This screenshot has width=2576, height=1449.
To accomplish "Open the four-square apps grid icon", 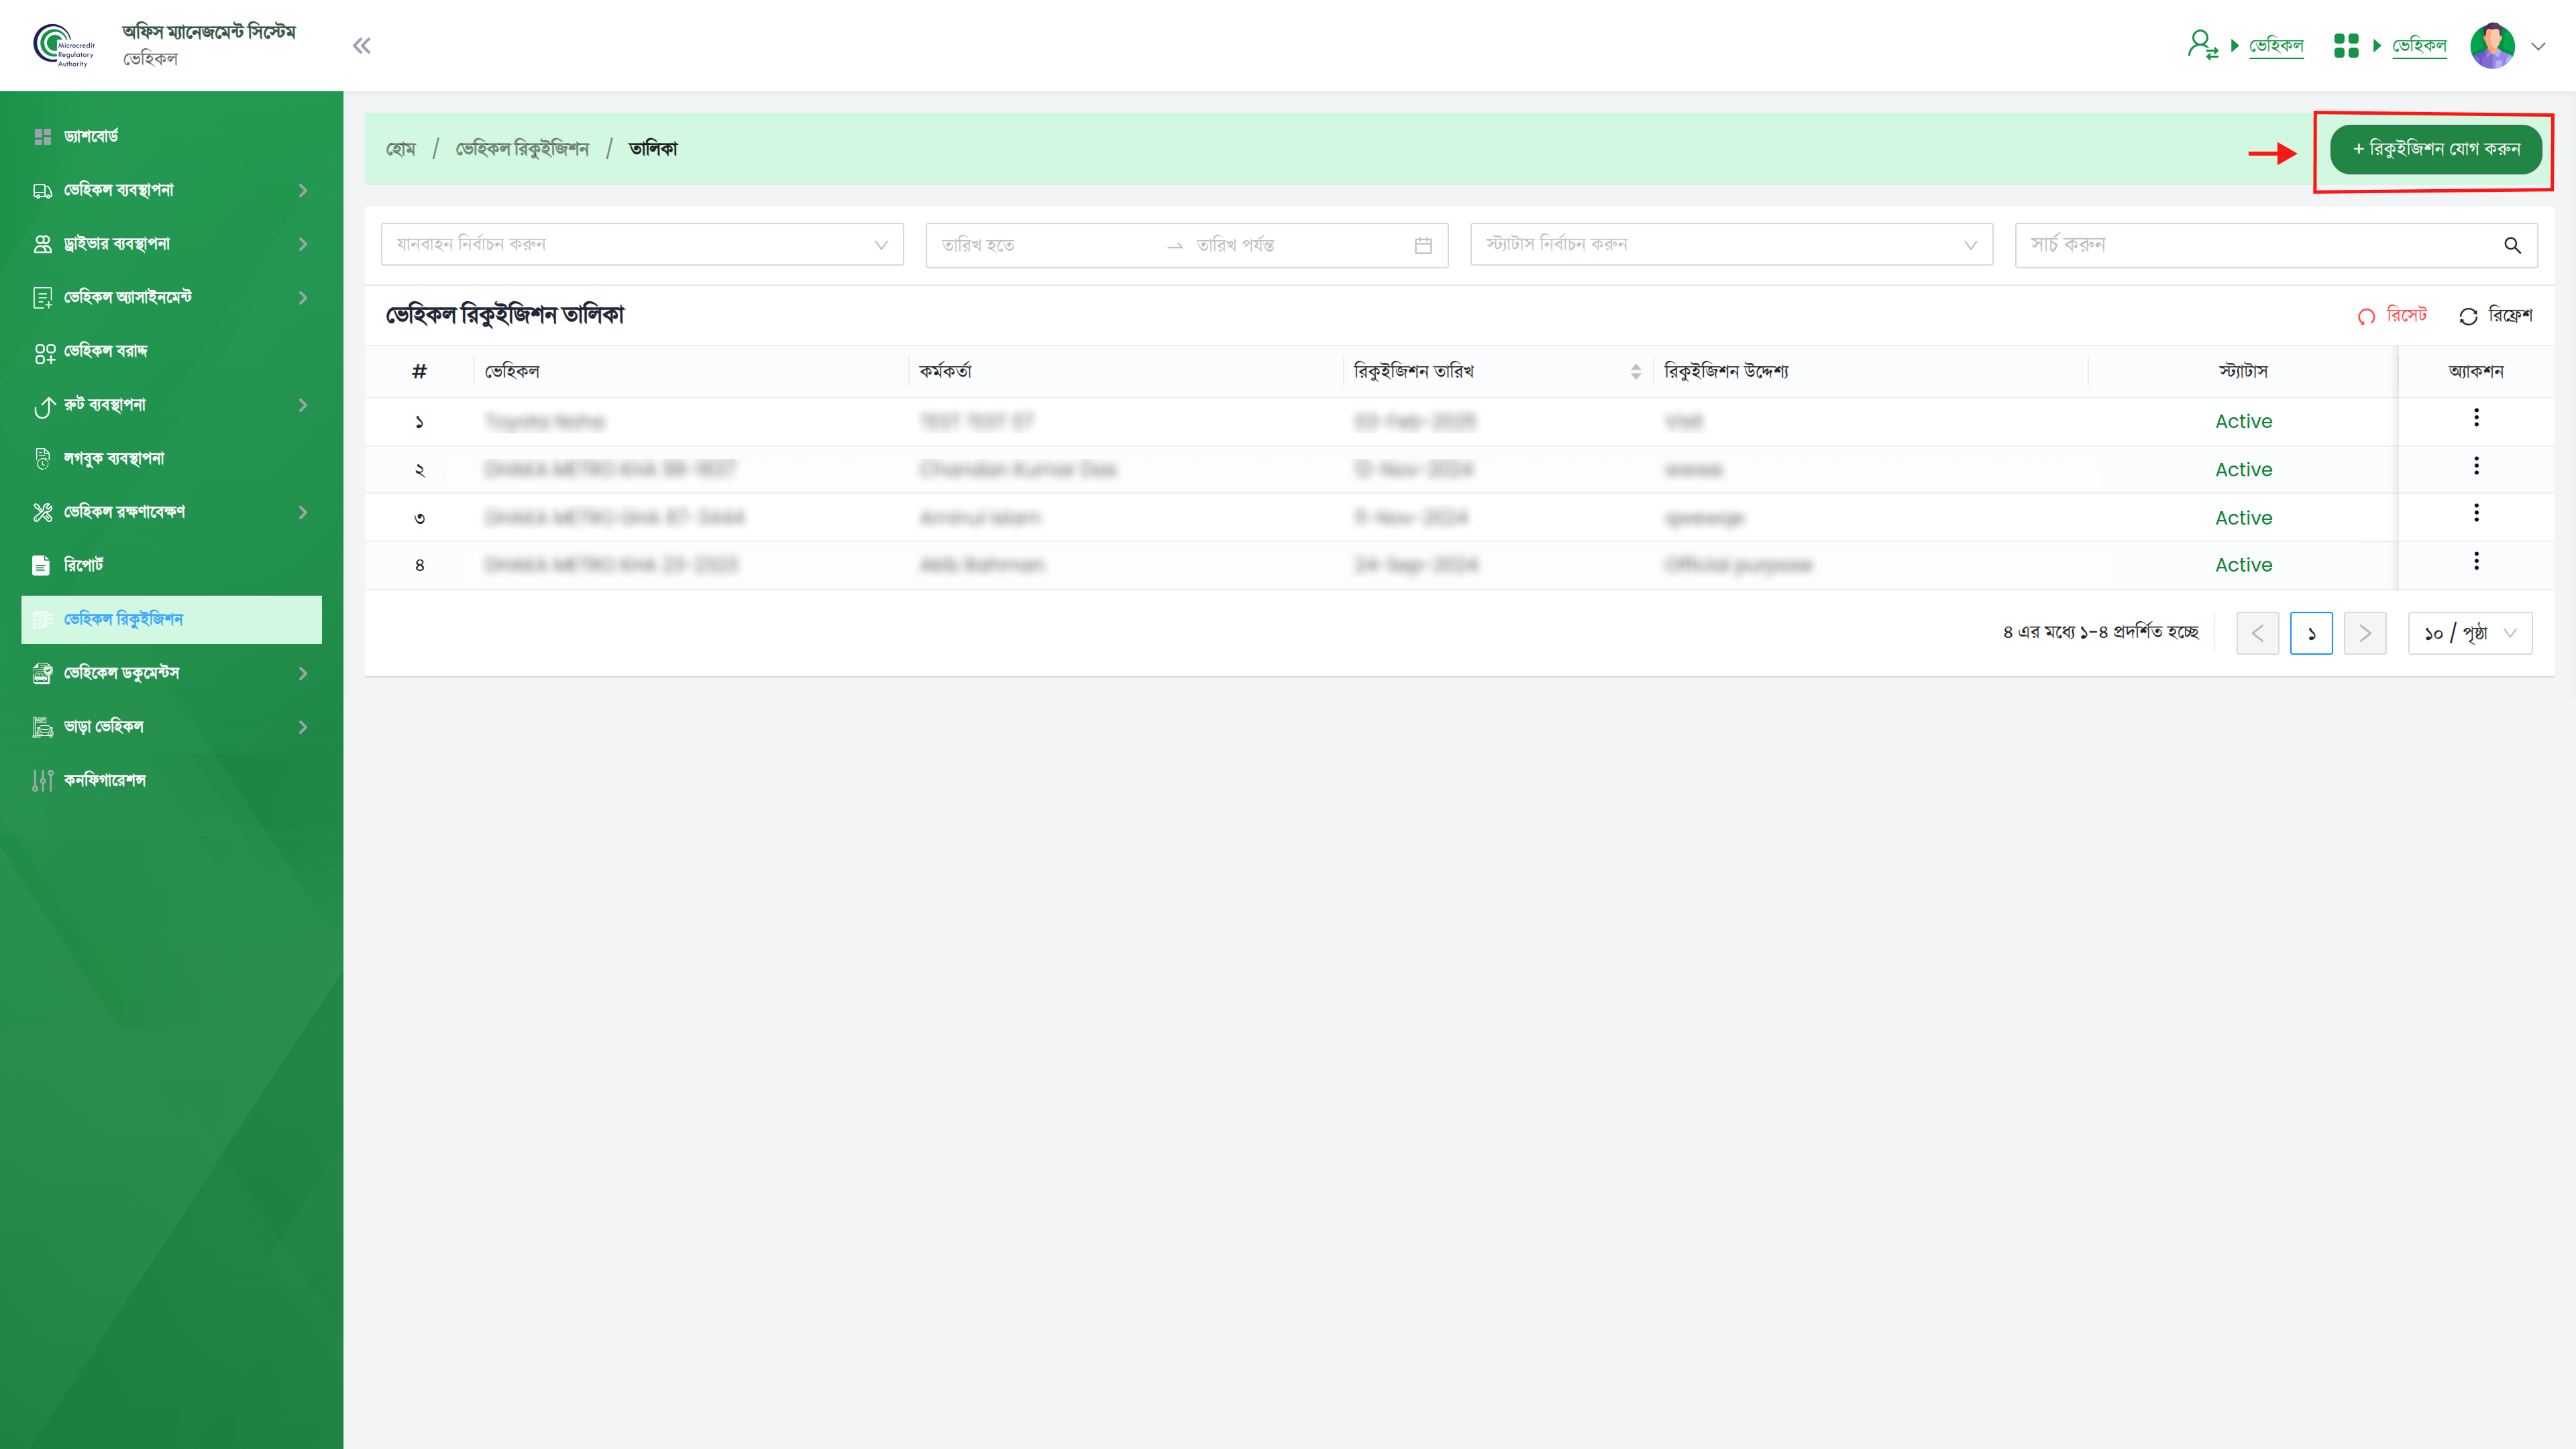I will tap(2346, 46).
